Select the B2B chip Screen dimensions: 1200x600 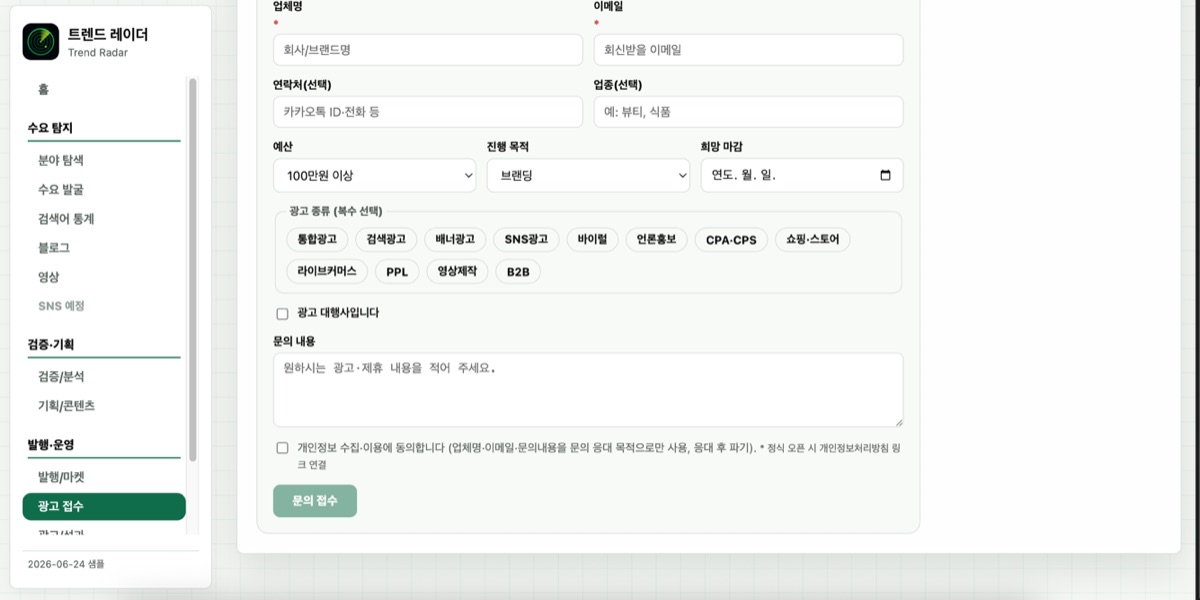(518, 271)
